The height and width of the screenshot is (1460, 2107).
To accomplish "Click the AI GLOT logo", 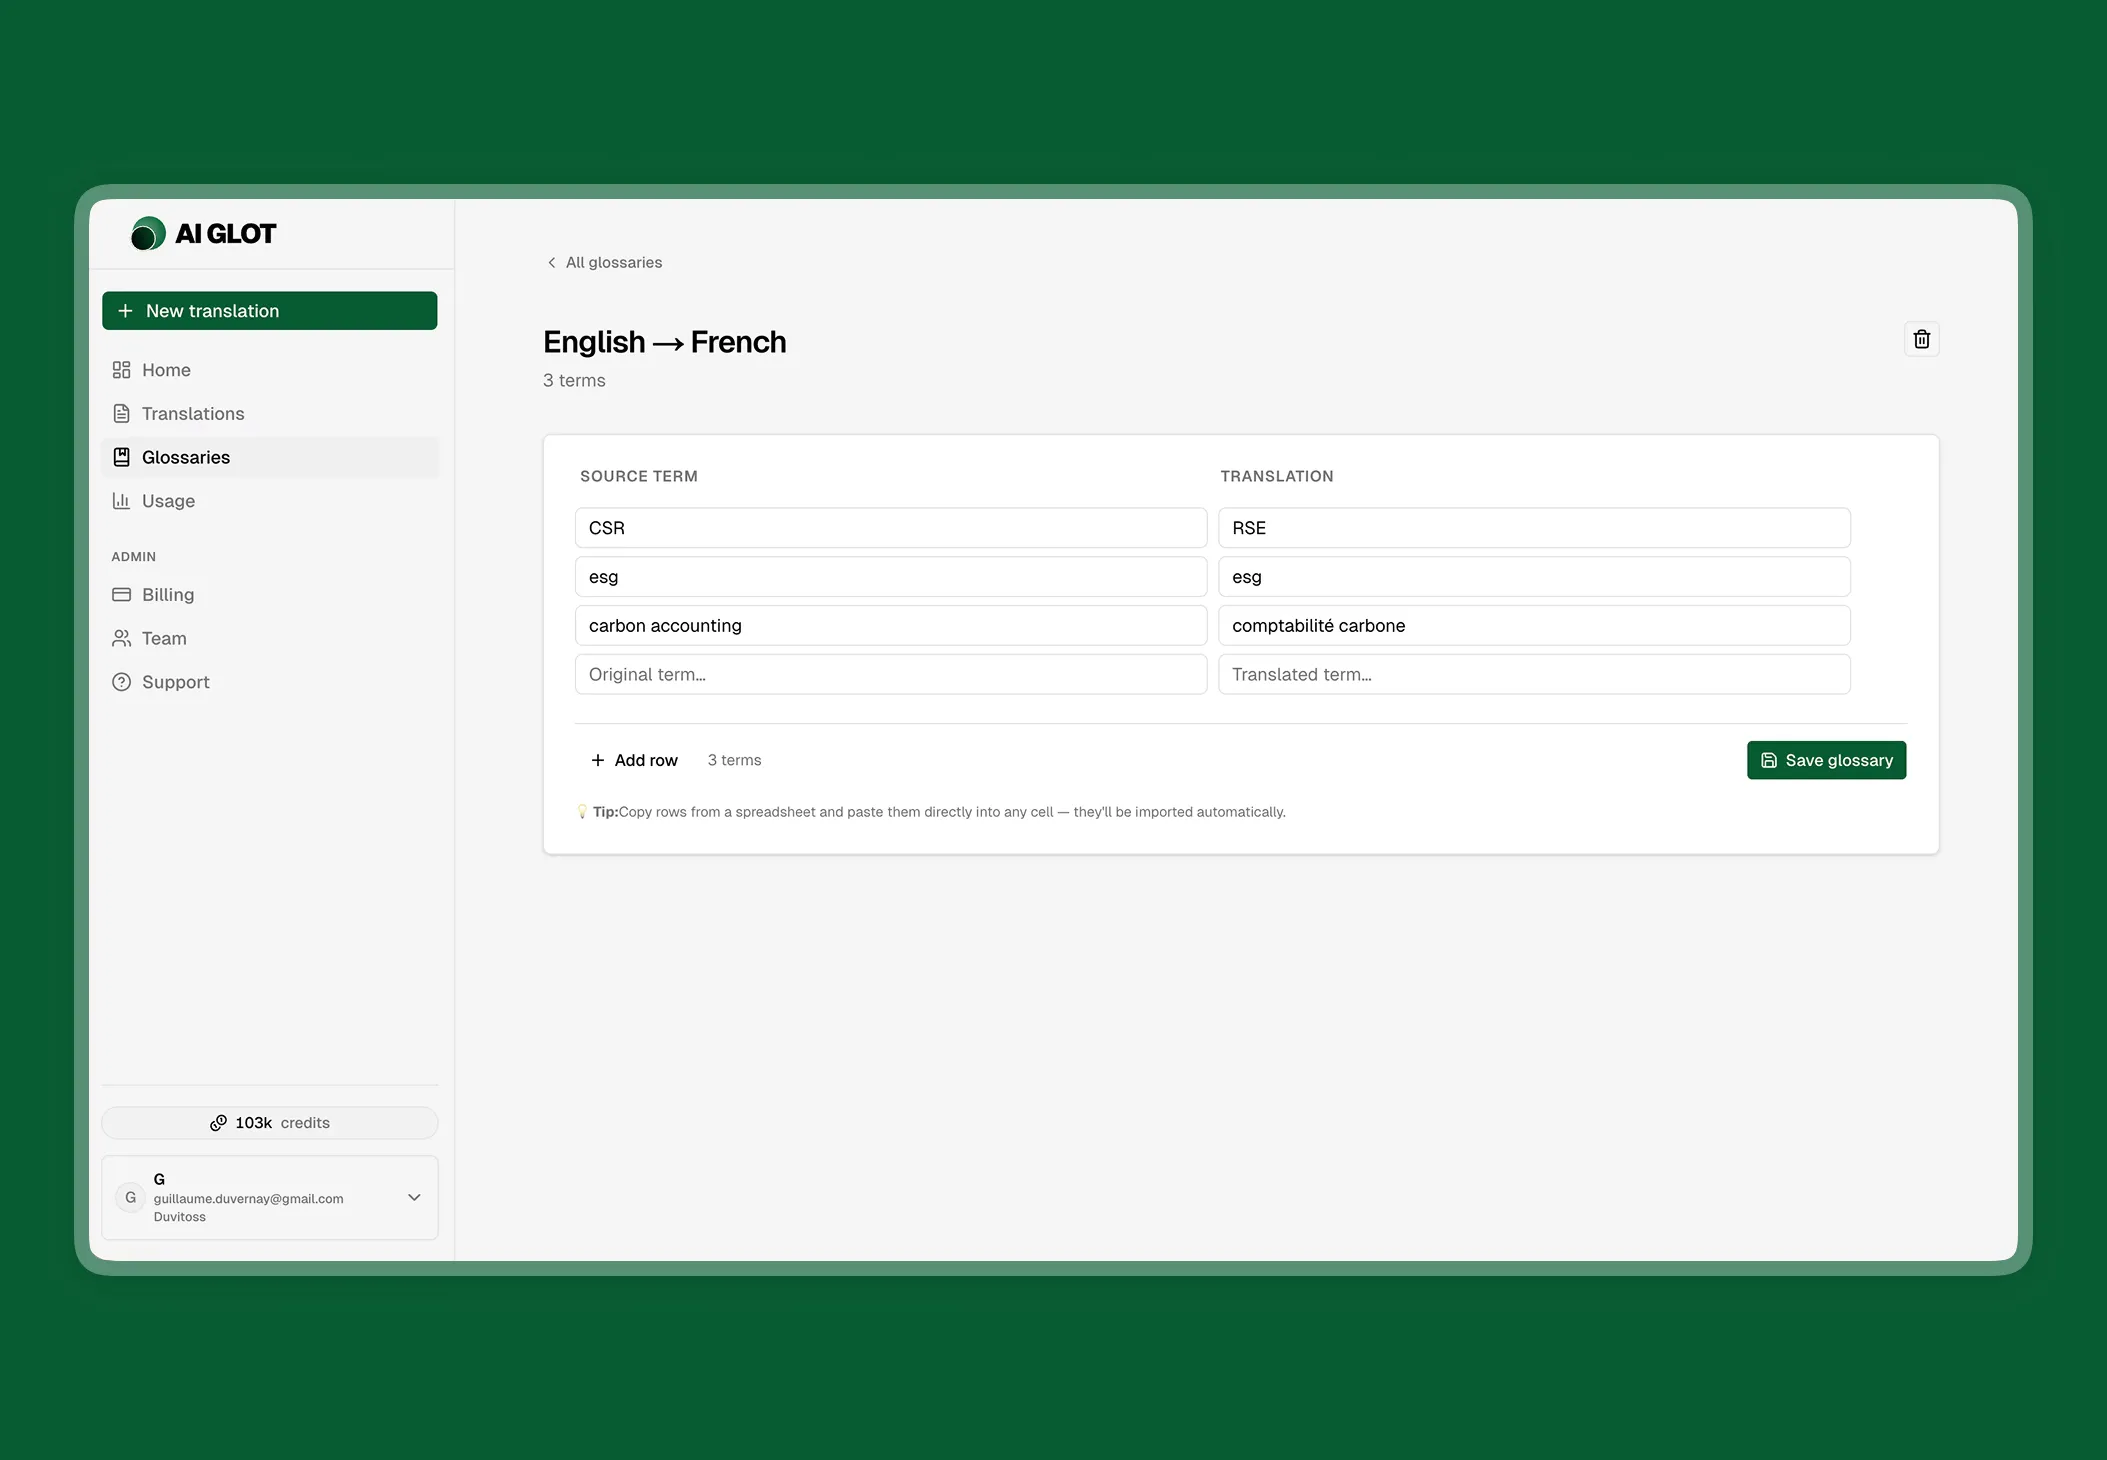I will (x=203, y=233).
